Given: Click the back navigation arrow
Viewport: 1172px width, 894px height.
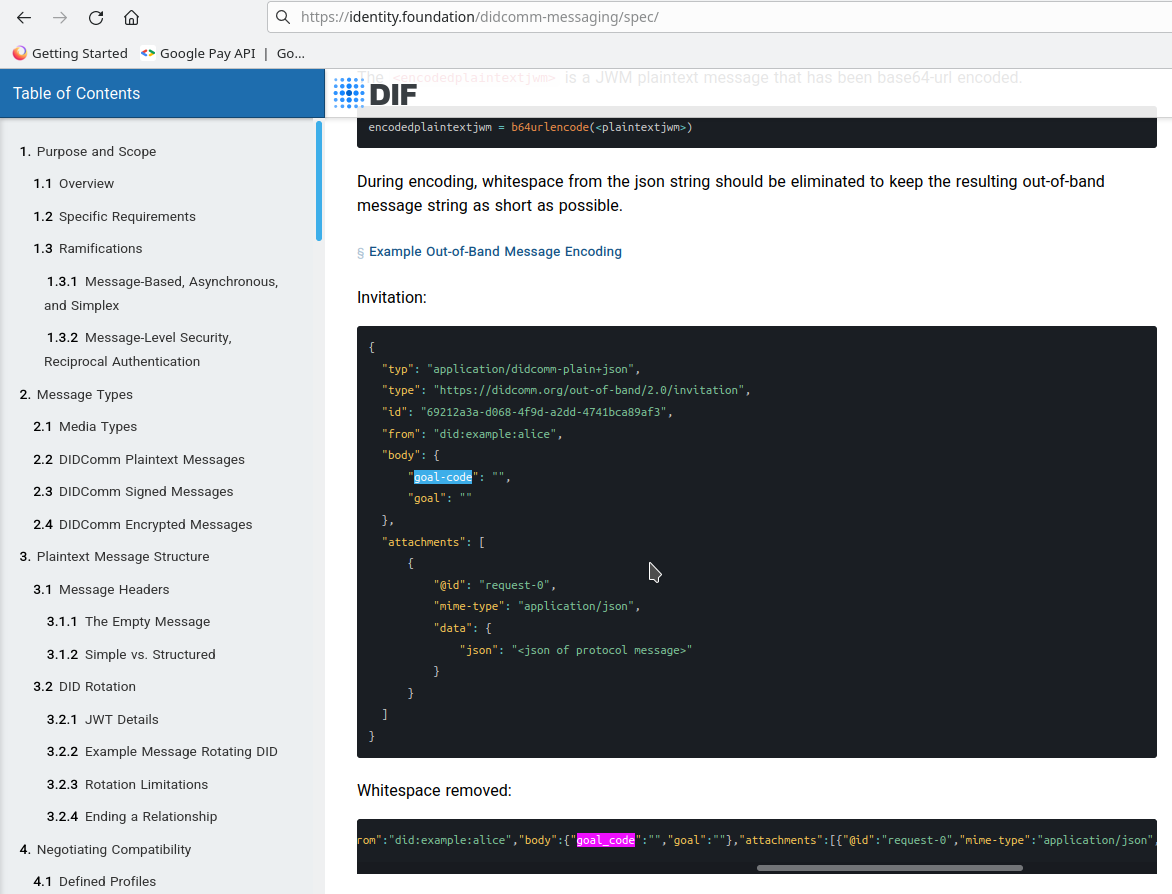Looking at the screenshot, I should pos(24,17).
